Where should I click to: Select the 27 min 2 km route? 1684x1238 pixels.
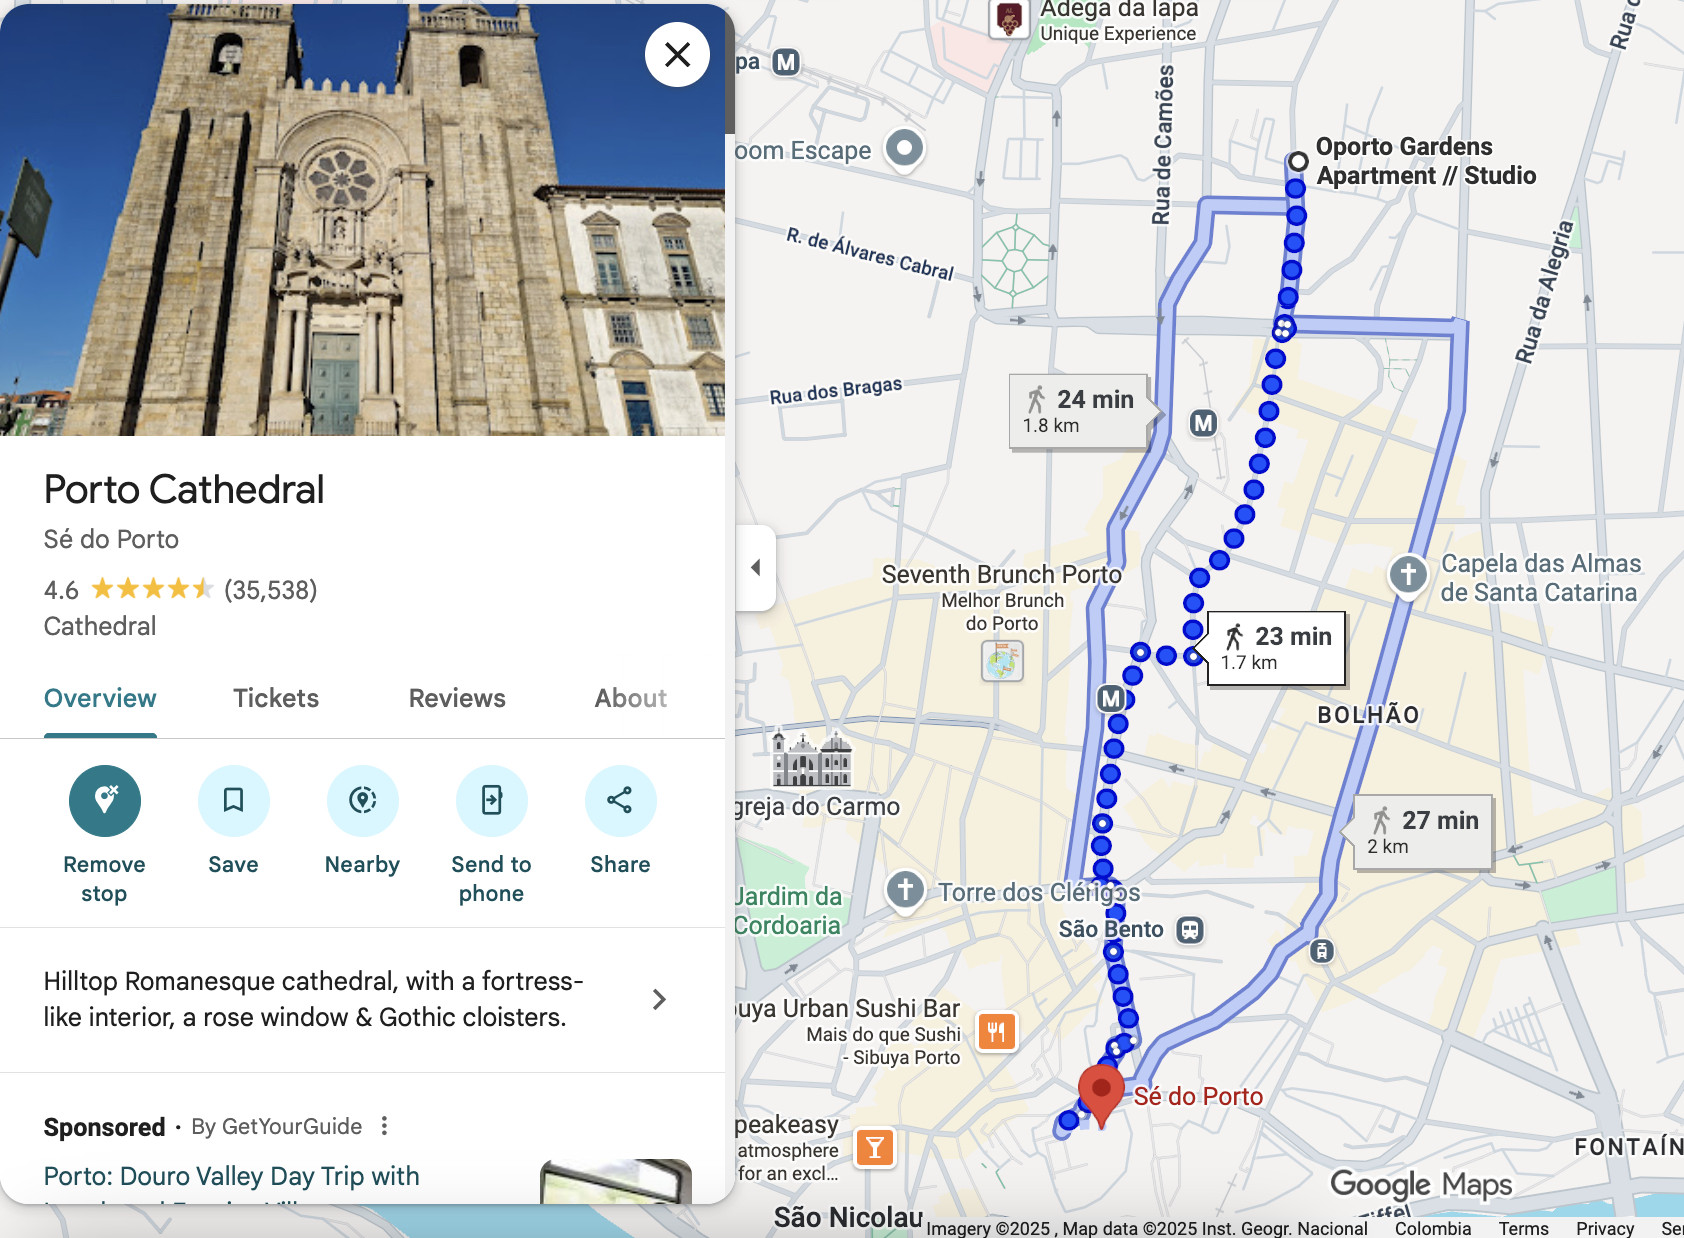[1423, 832]
